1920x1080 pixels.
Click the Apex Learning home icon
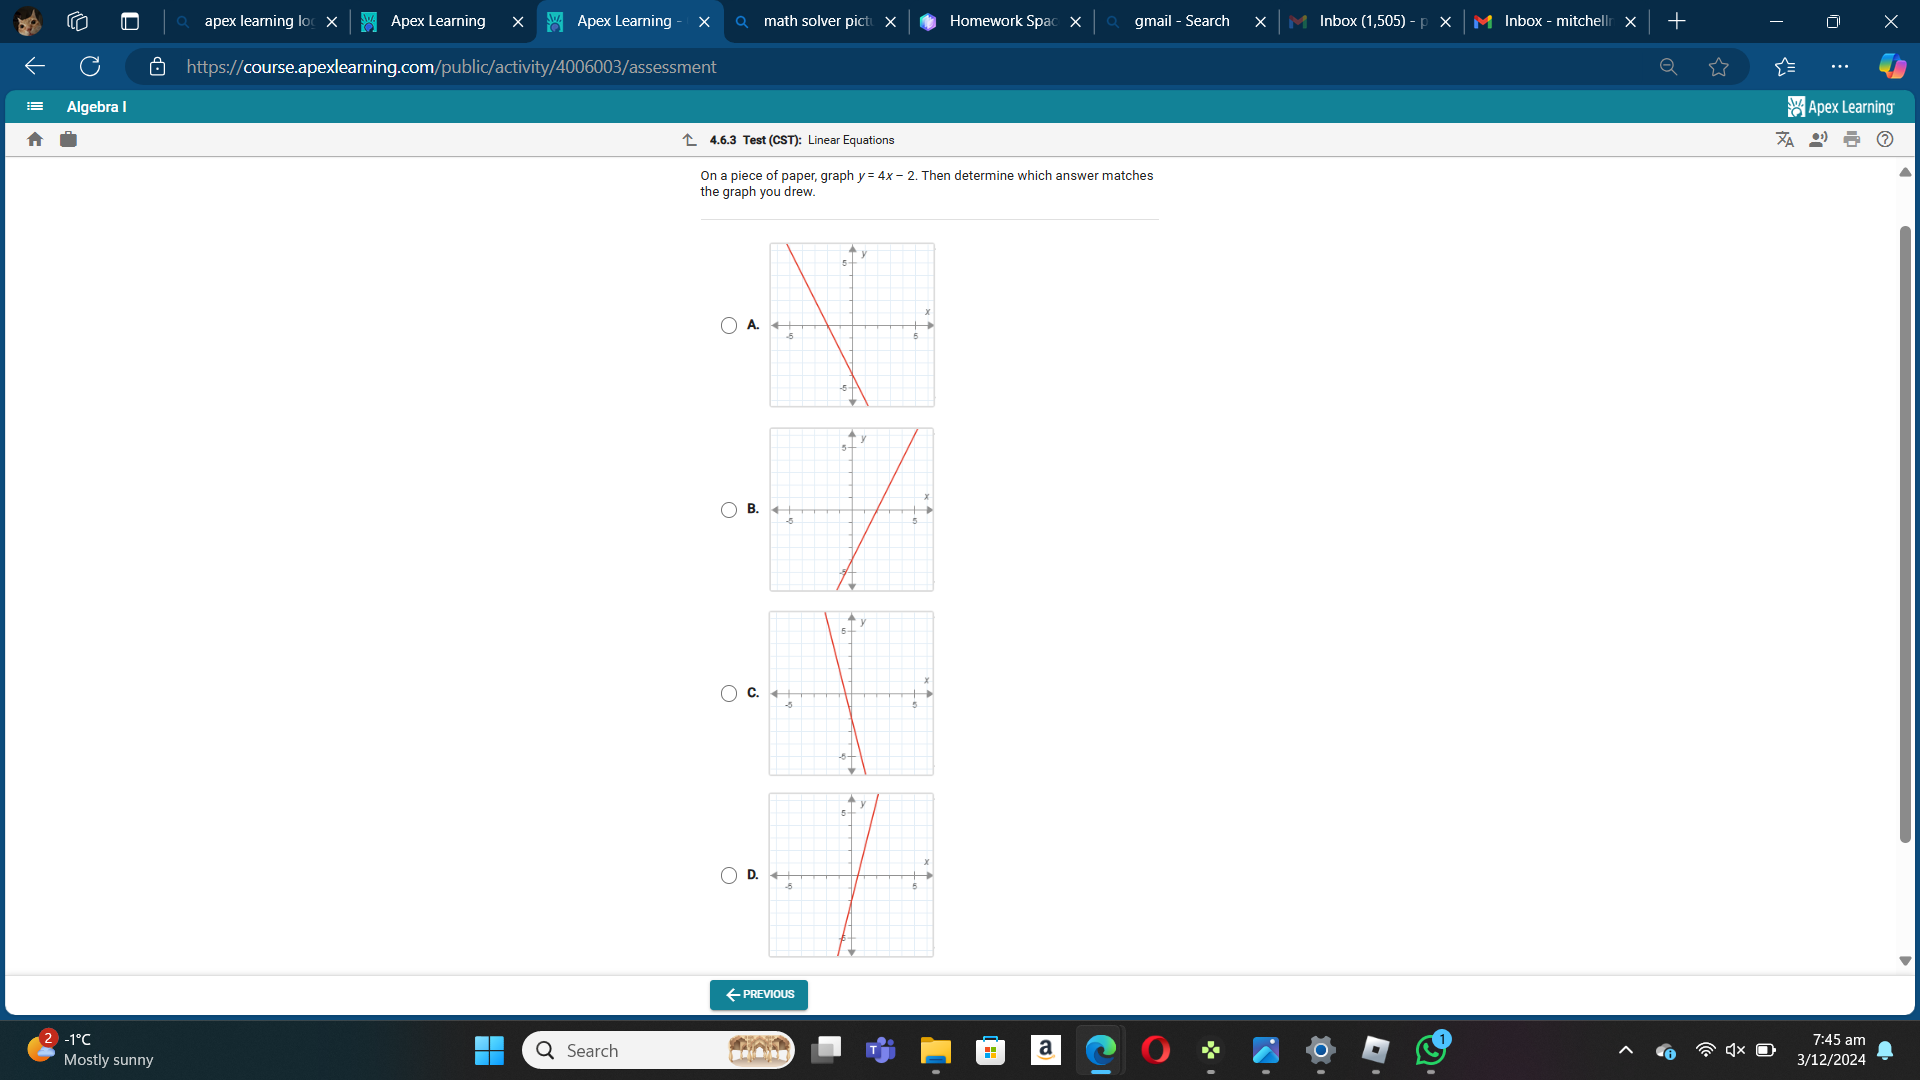pyautogui.click(x=36, y=138)
